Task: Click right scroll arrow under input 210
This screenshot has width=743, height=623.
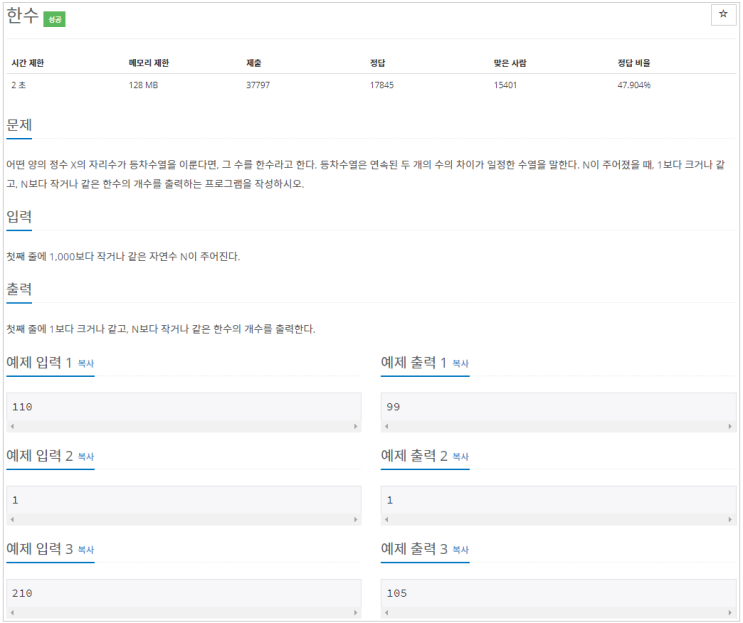Action: [x=355, y=613]
